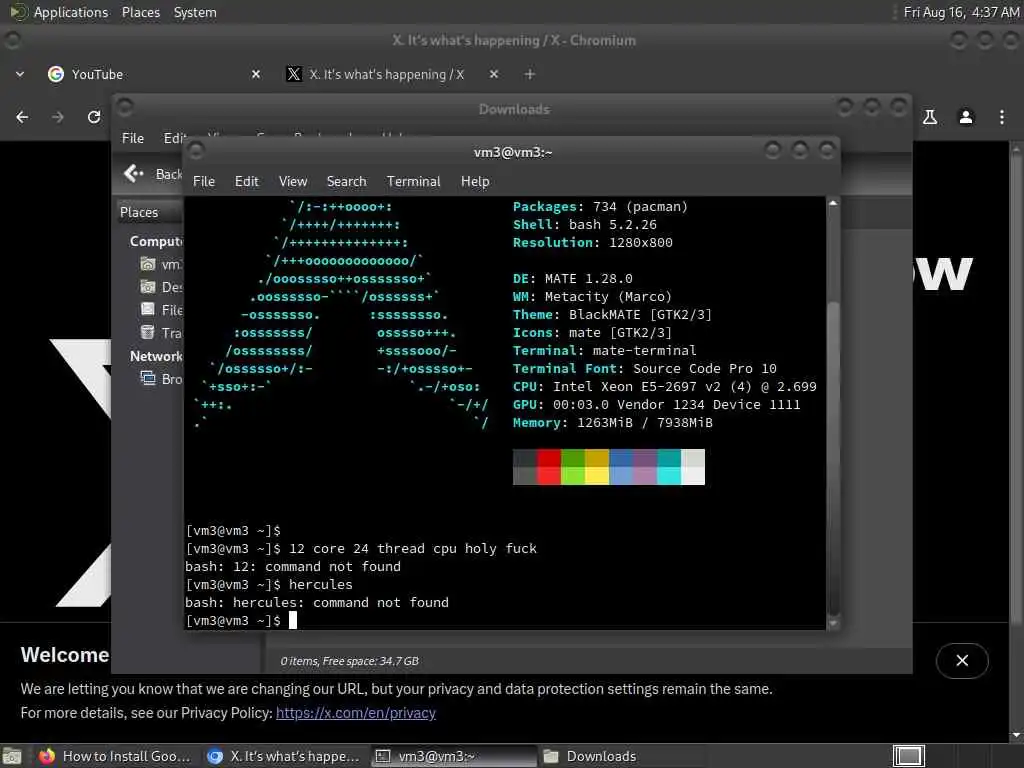Click 'bash: hercules: command not found' text
This screenshot has height=768, width=1024.
[x=317, y=602]
